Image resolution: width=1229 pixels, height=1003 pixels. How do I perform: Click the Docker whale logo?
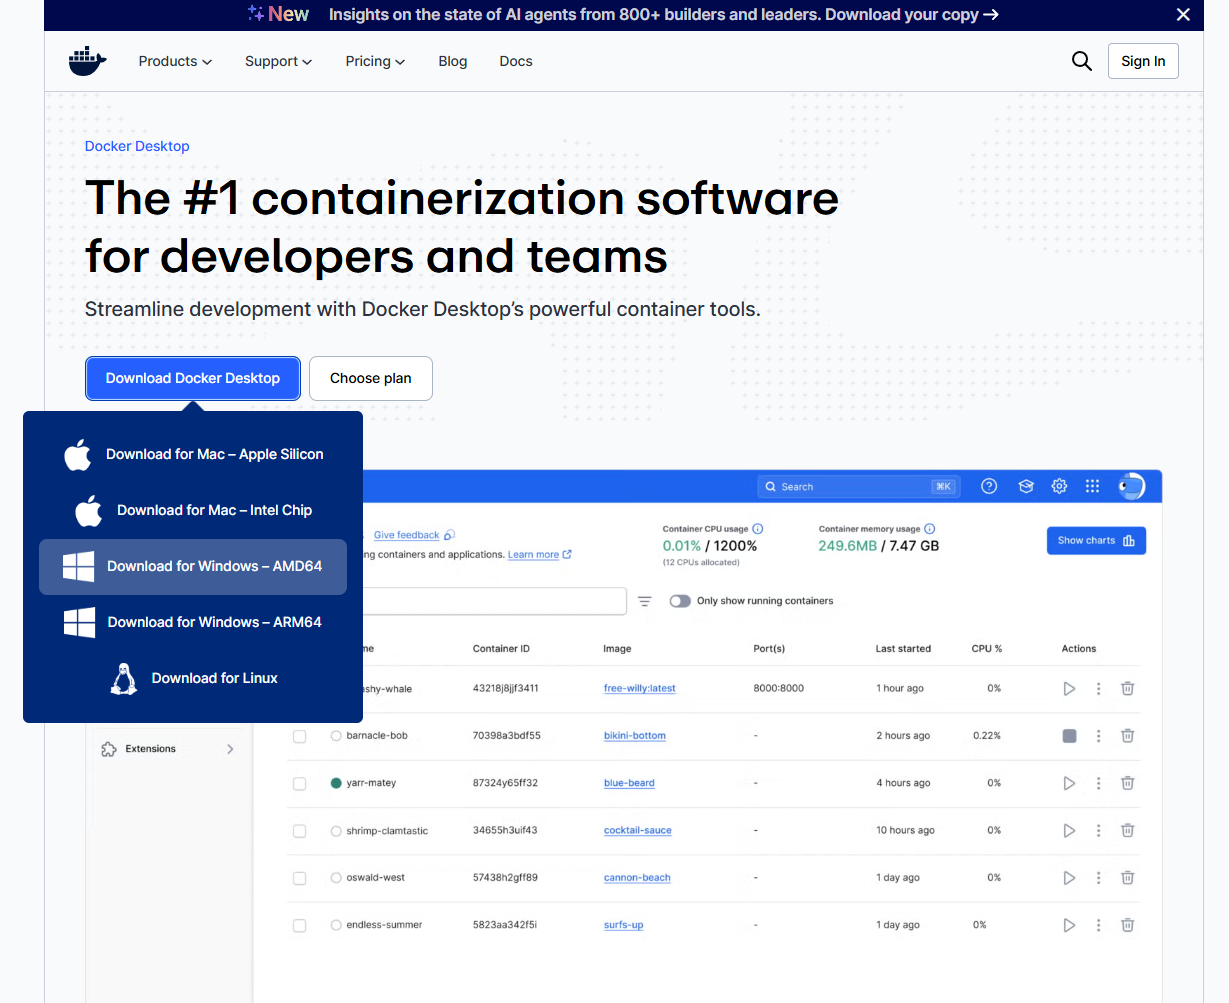(x=87, y=61)
